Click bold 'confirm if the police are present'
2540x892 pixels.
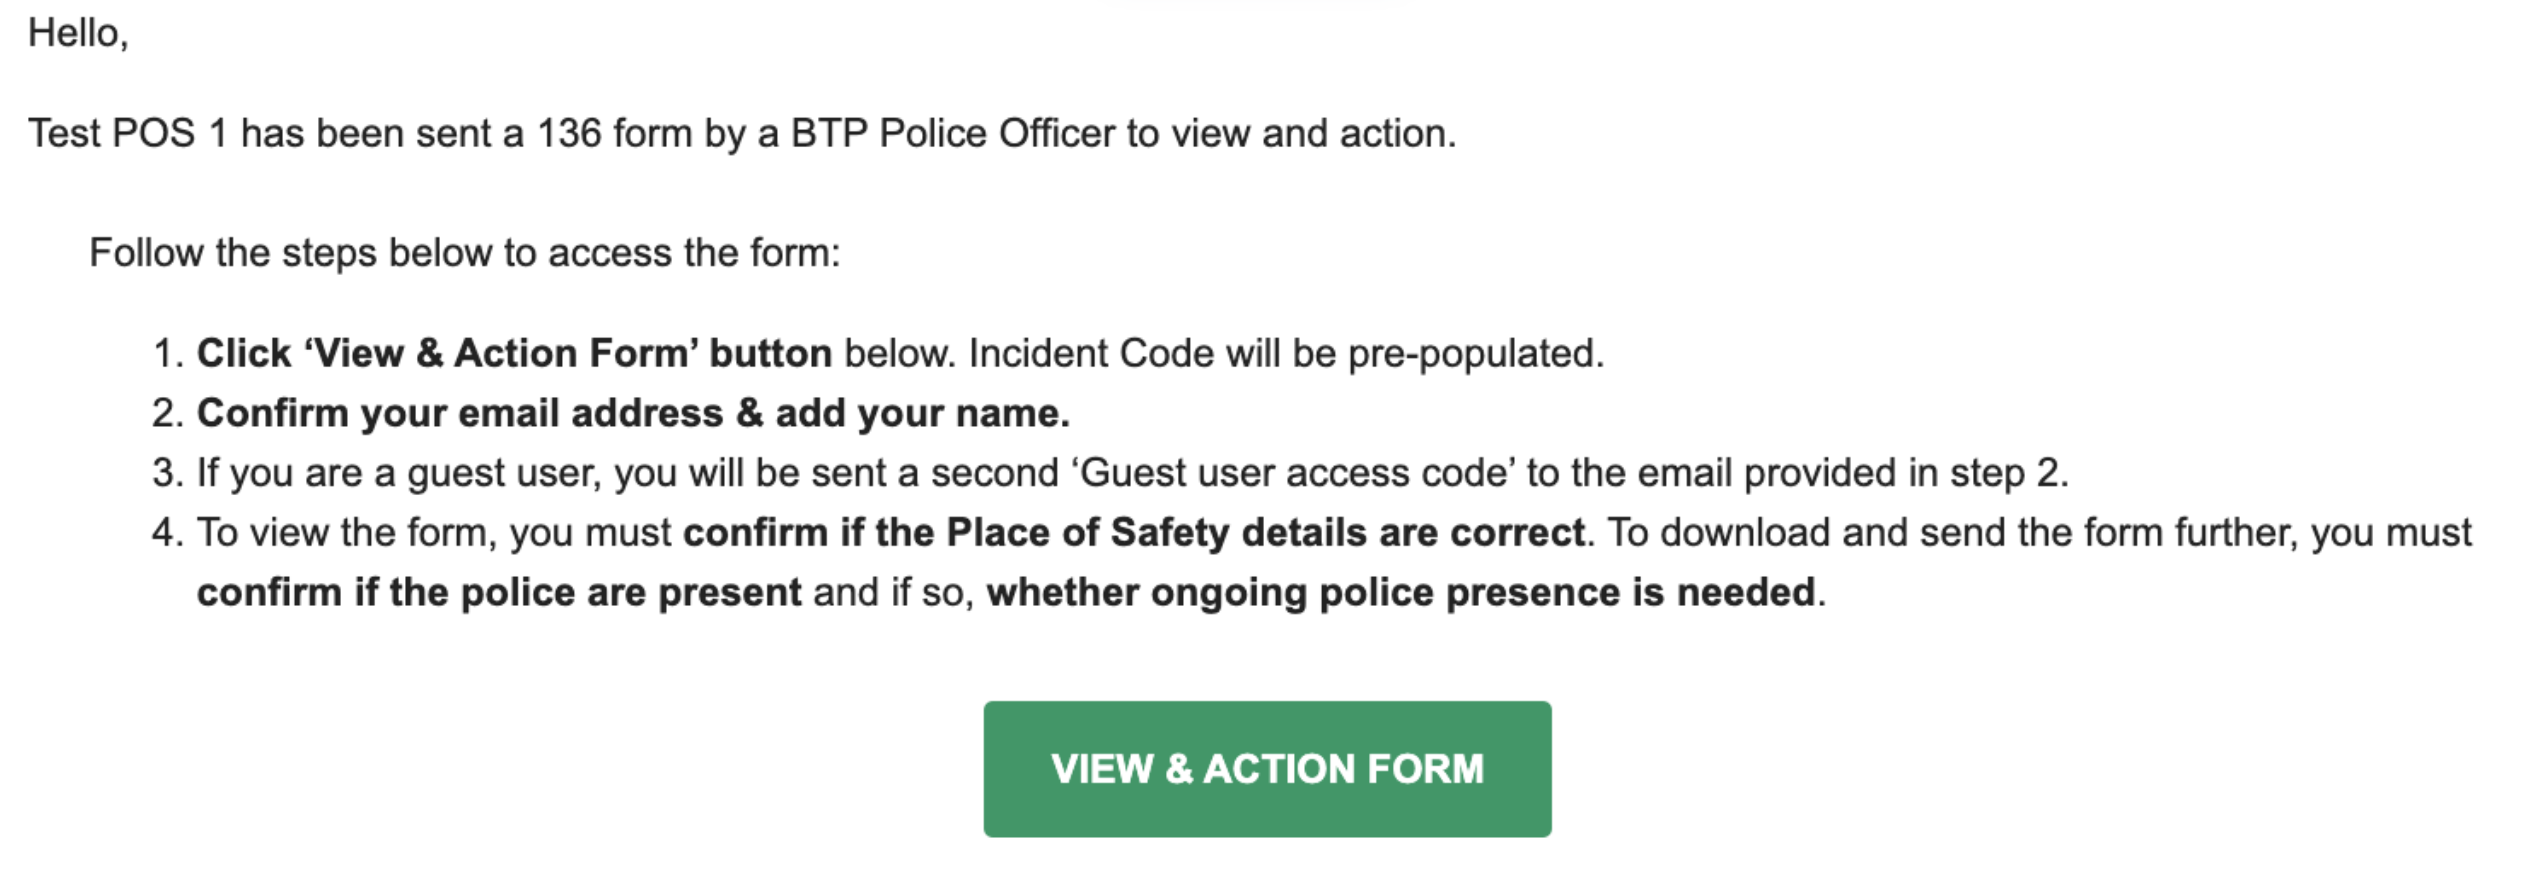(499, 593)
